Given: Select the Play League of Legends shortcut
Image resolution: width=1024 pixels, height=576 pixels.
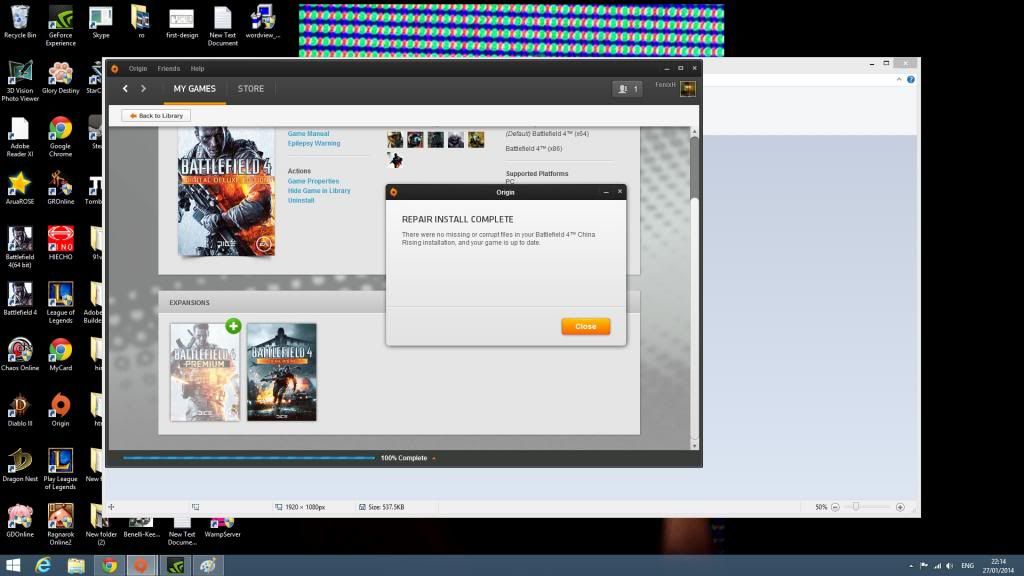Looking at the screenshot, I should coord(60,469).
